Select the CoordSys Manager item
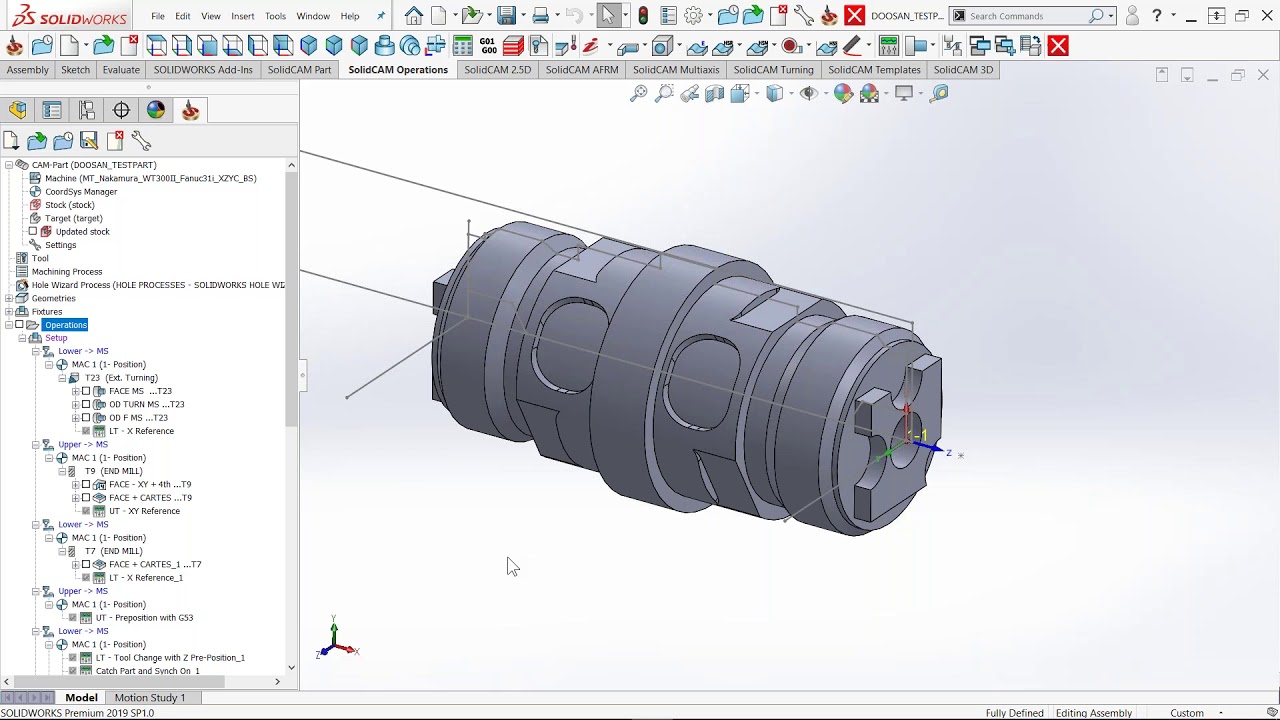1280x720 pixels. [x=81, y=192]
